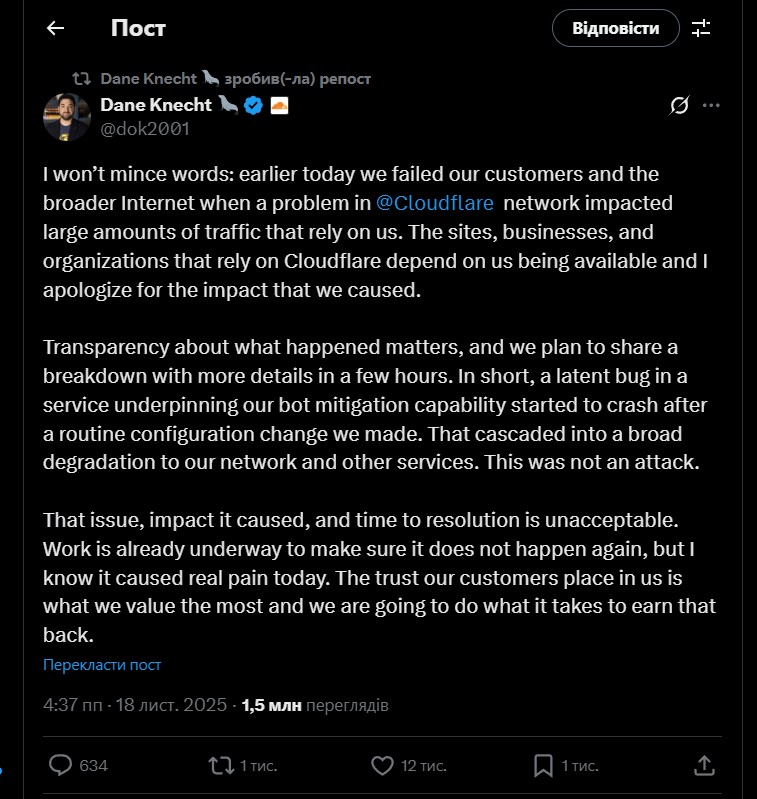Bookmark the post with the bookmark icon
The width and height of the screenshot is (757, 799).
pos(543,765)
